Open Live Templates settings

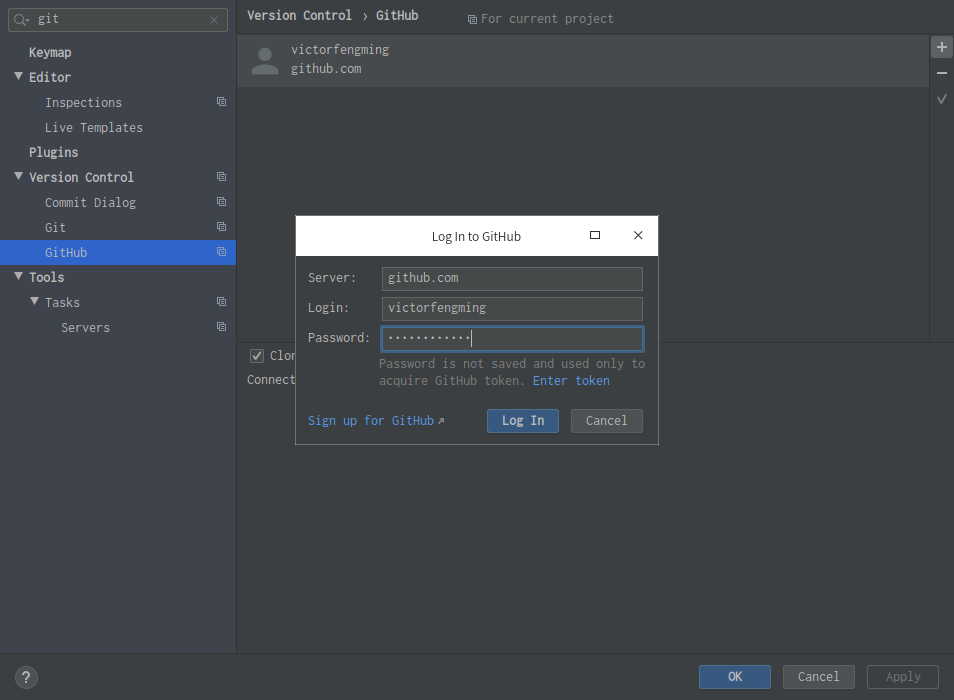[x=94, y=128]
